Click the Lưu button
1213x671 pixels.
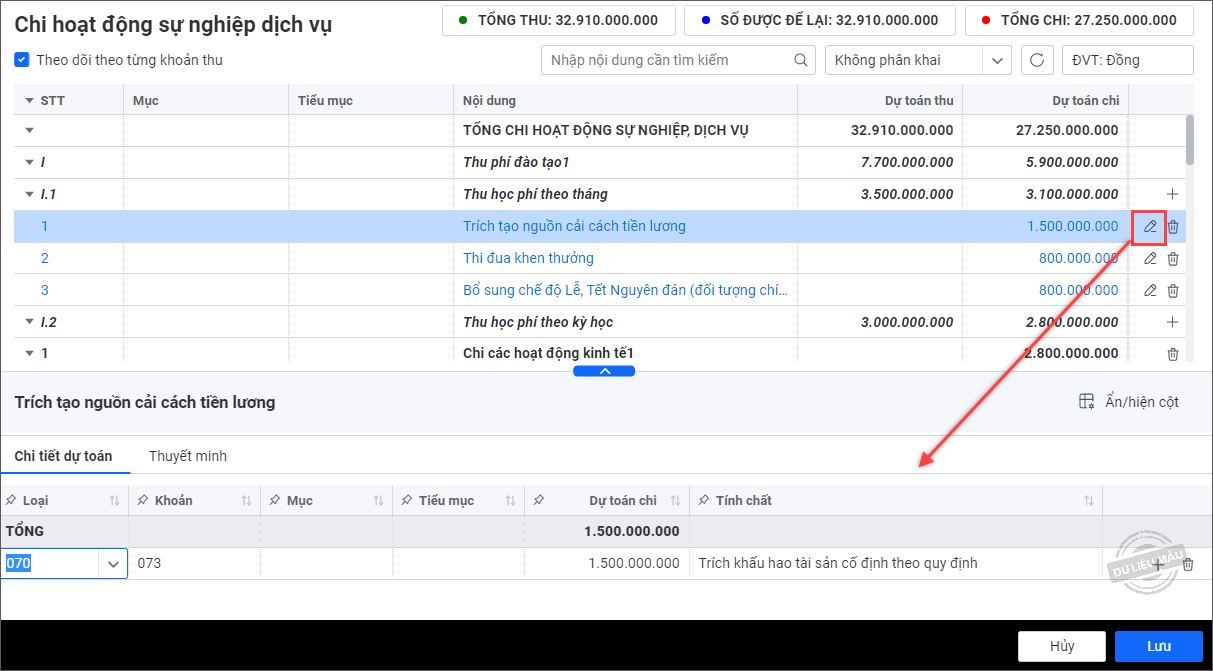point(1158,646)
